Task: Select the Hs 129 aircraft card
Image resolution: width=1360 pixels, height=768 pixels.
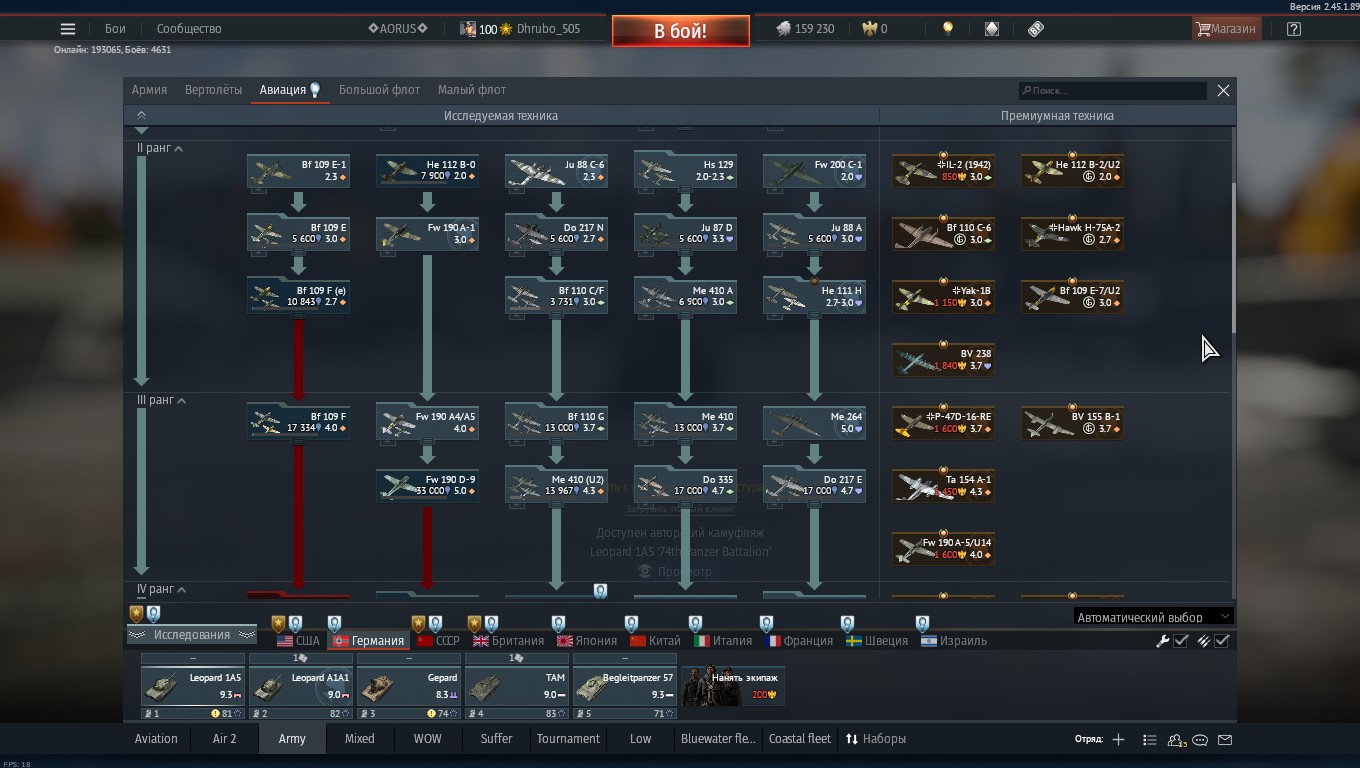Action: click(685, 171)
